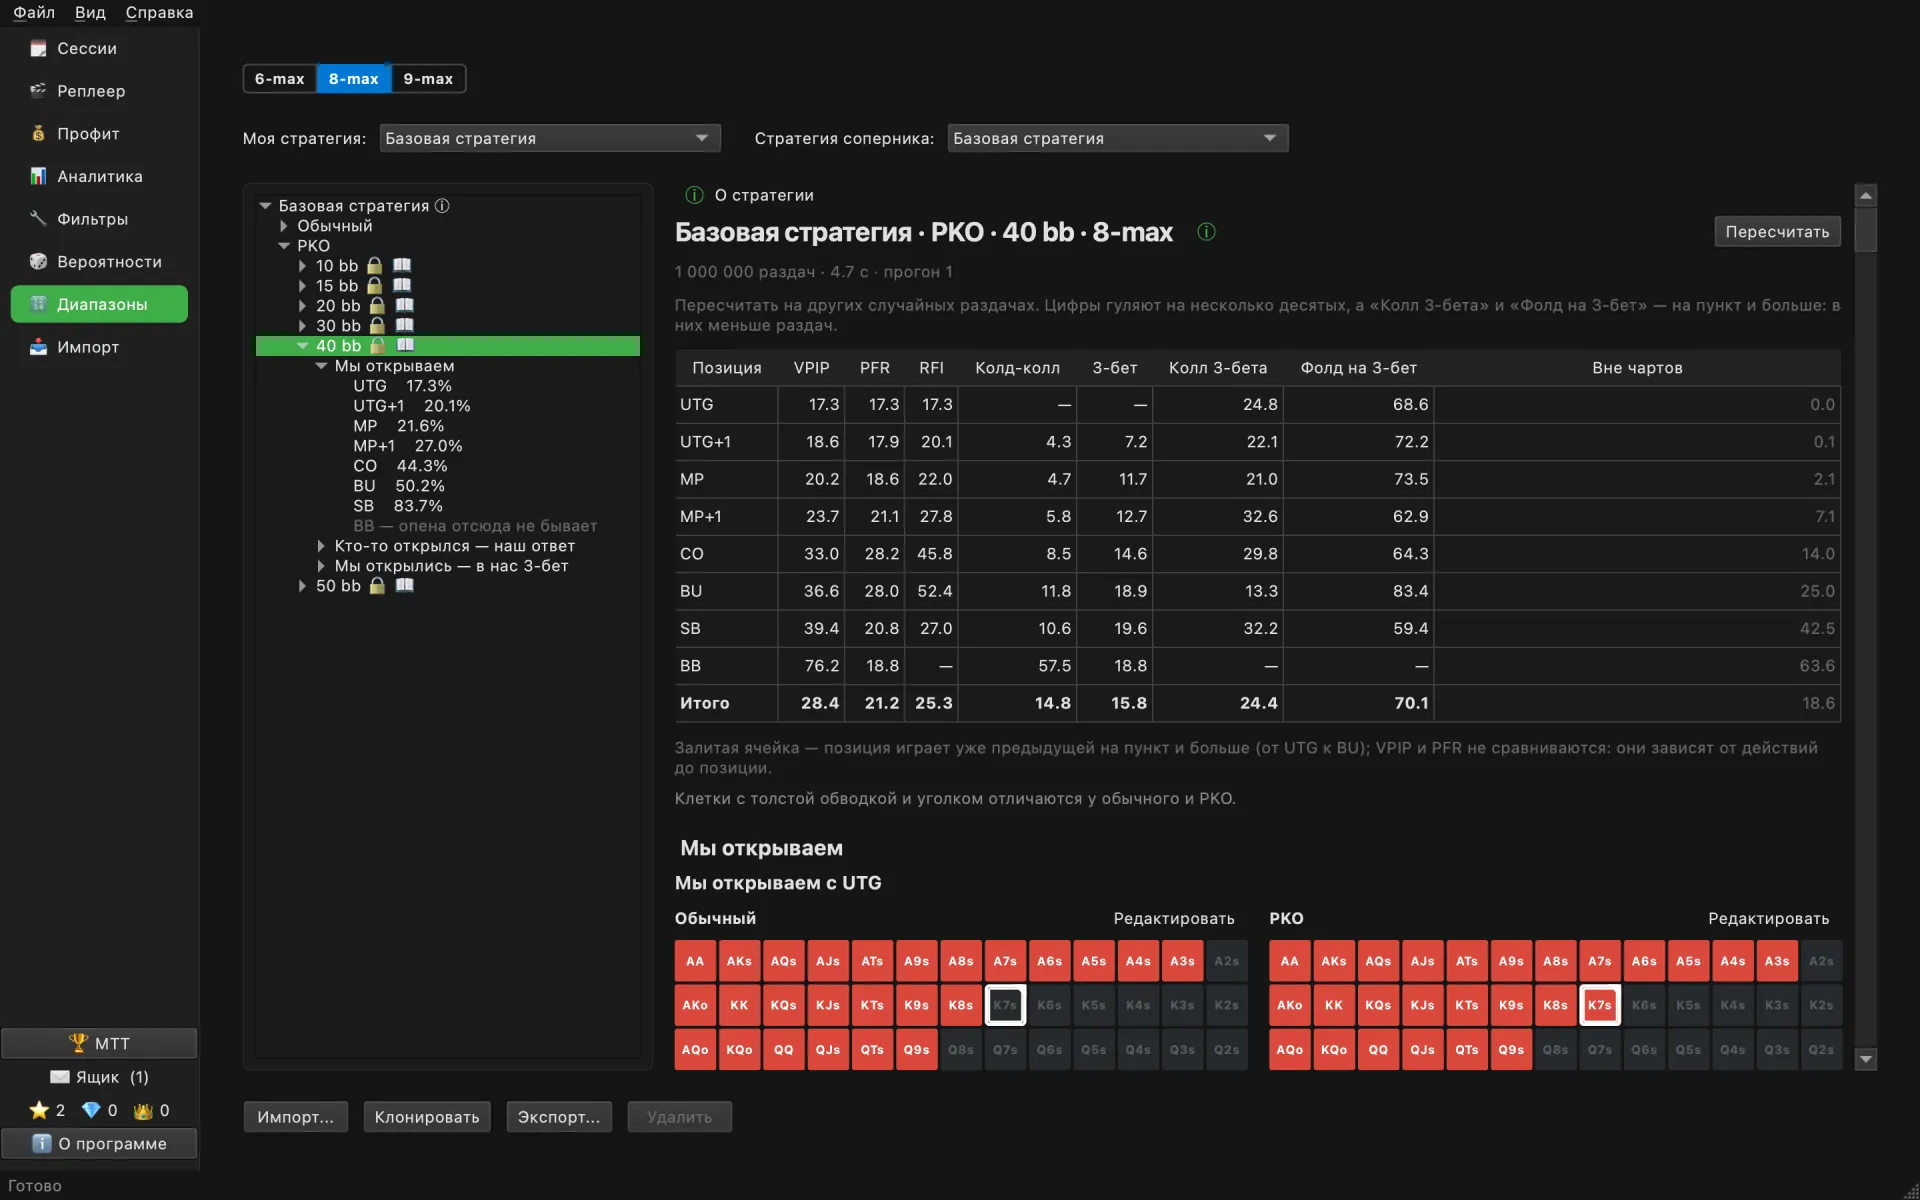Image resolution: width=1920 pixels, height=1200 pixels.
Task: Click the Пересчитать button
Action: pos(1777,232)
